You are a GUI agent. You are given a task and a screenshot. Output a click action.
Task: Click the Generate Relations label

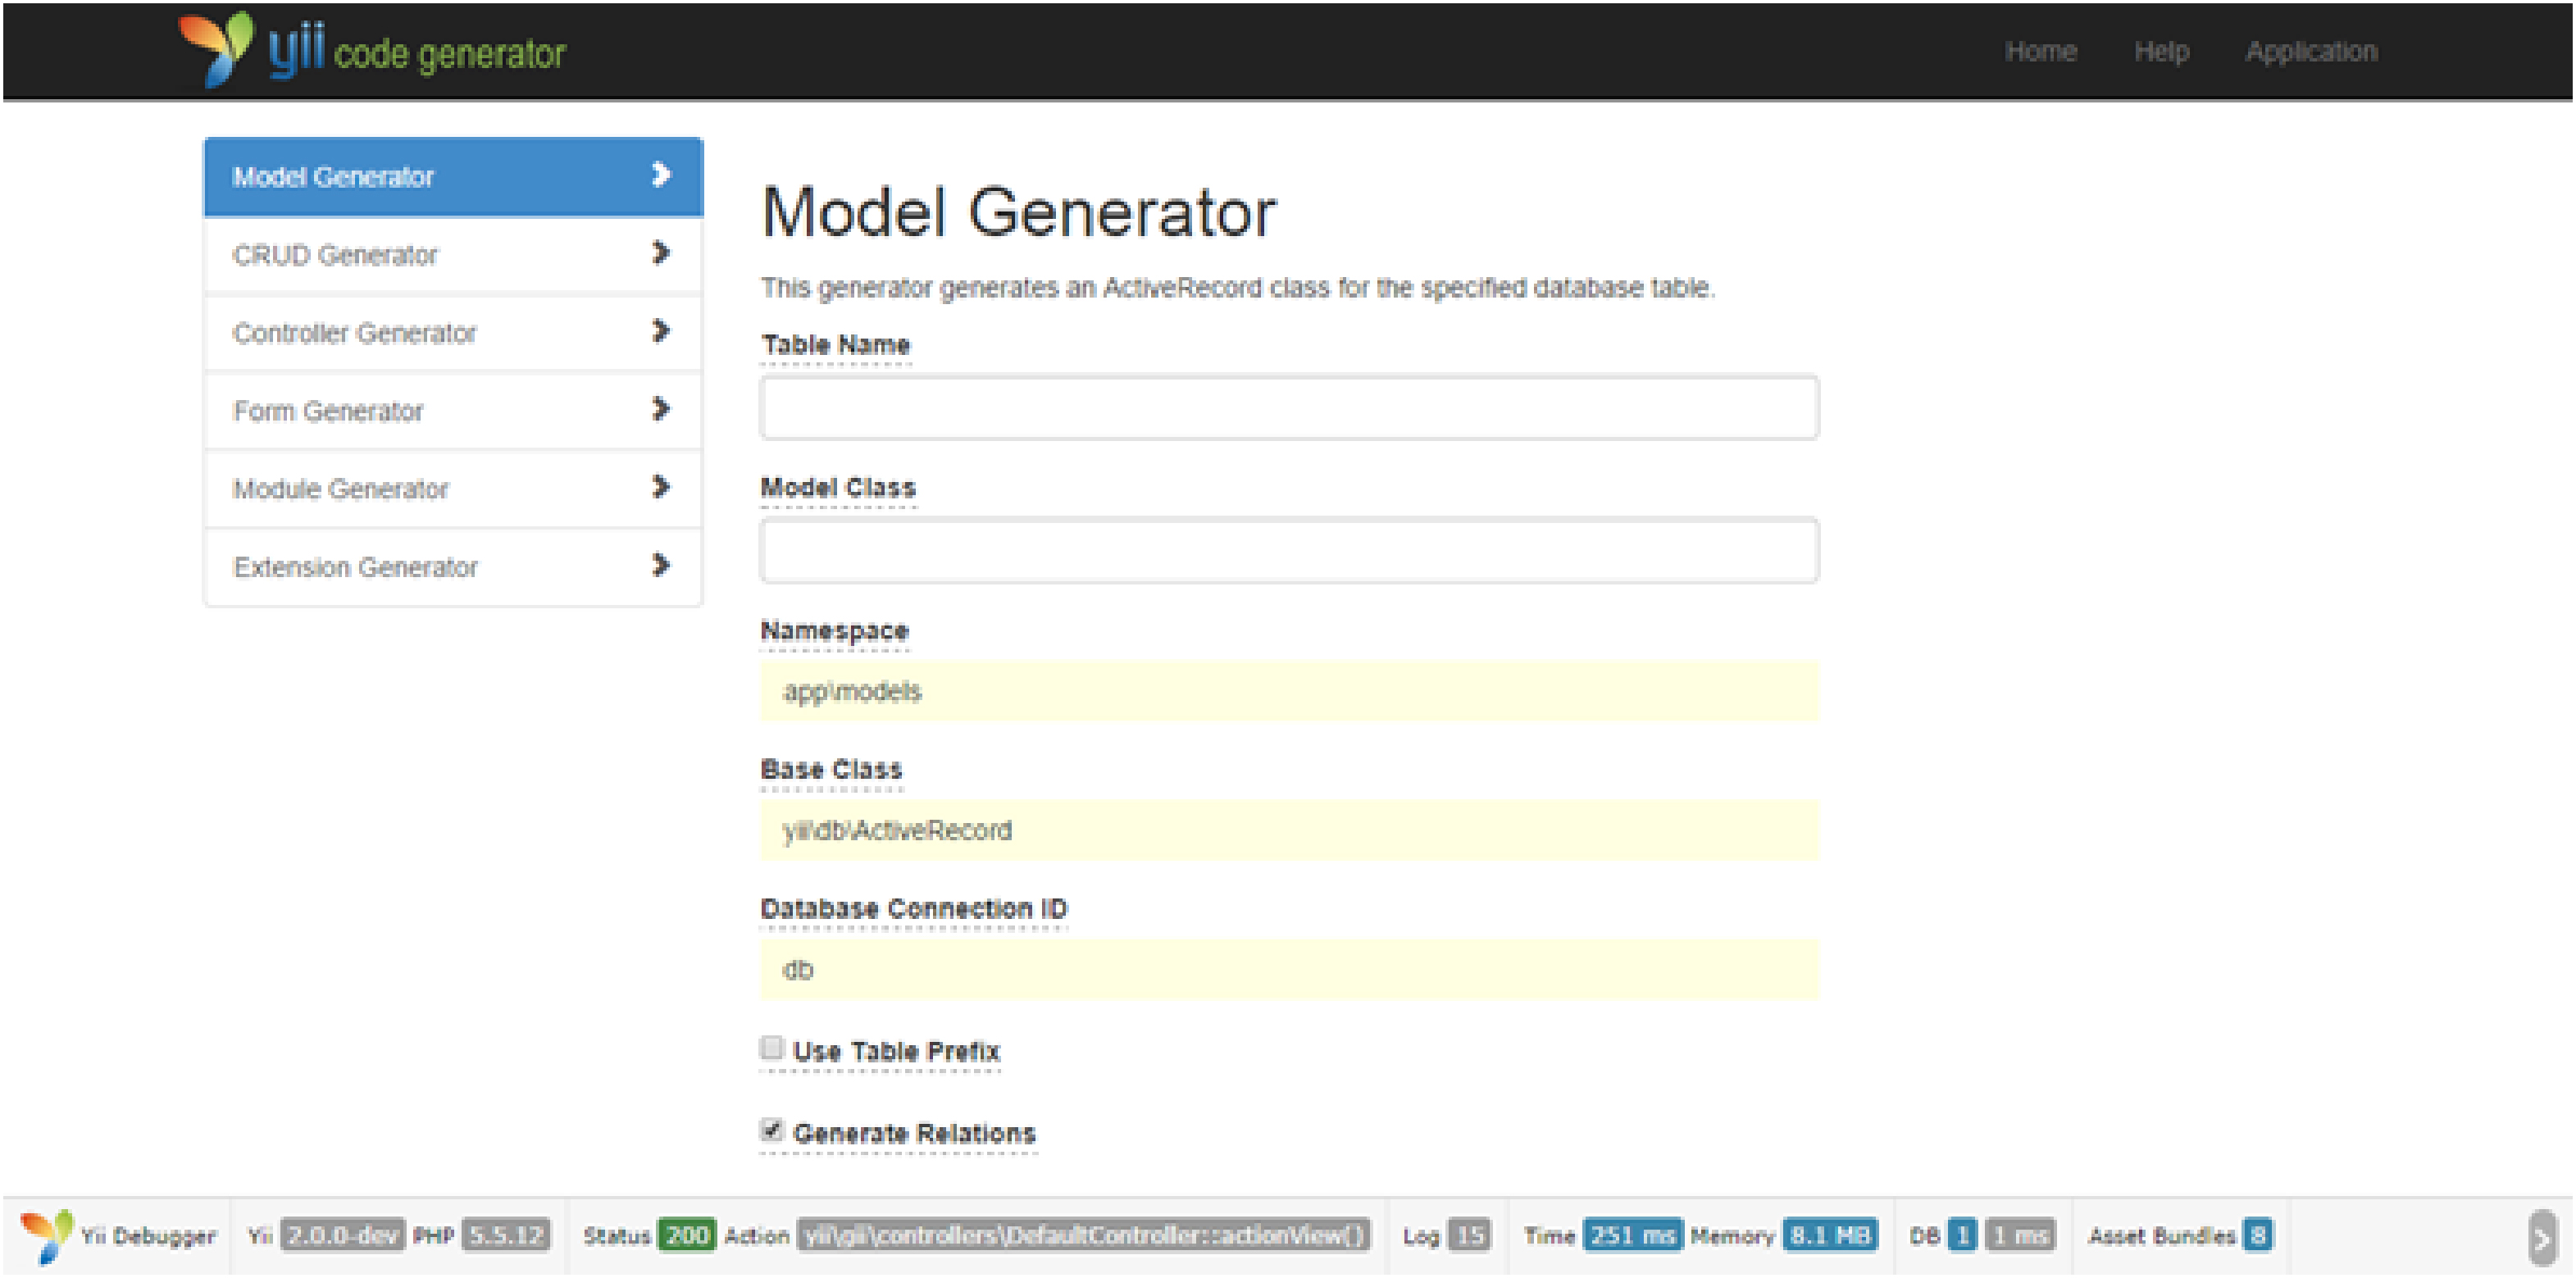click(914, 1134)
